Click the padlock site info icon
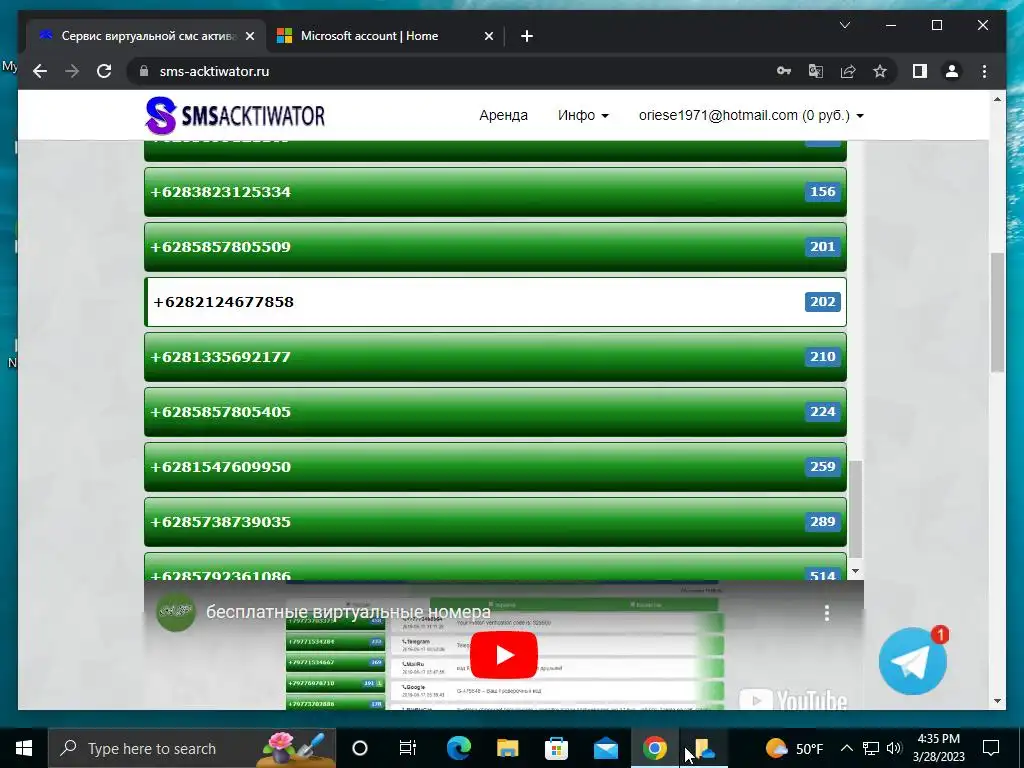The height and width of the screenshot is (768, 1024). click(144, 71)
